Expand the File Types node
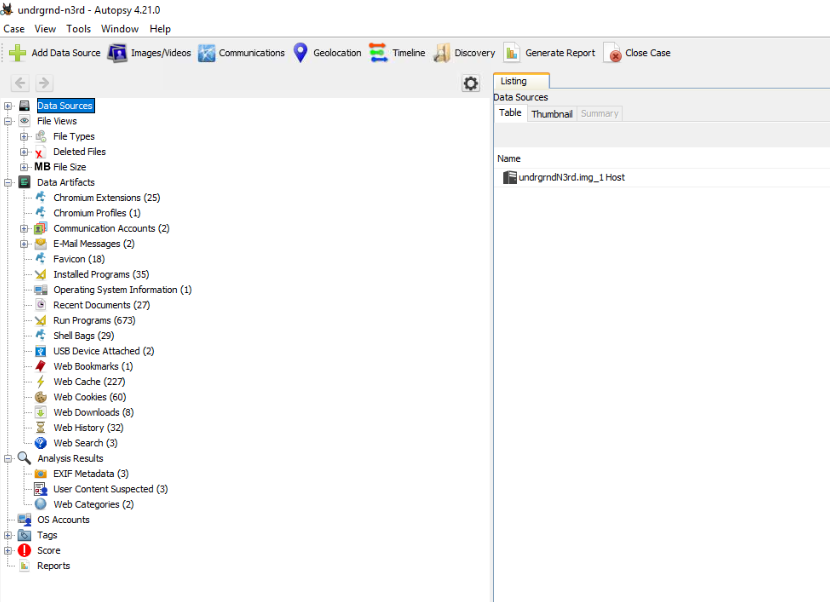 (x=24, y=137)
